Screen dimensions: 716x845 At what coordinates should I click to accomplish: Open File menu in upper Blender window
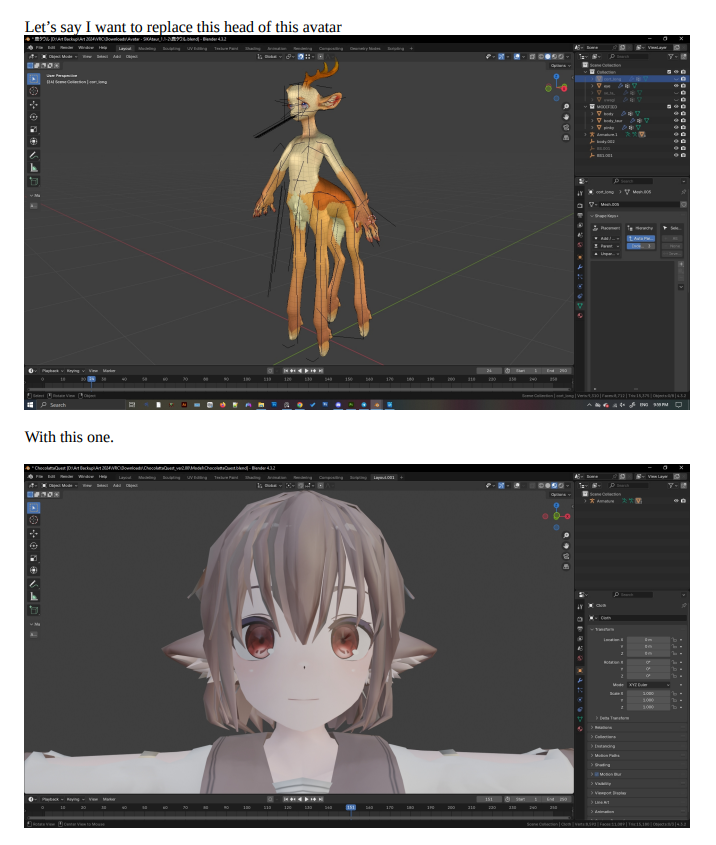point(39,48)
